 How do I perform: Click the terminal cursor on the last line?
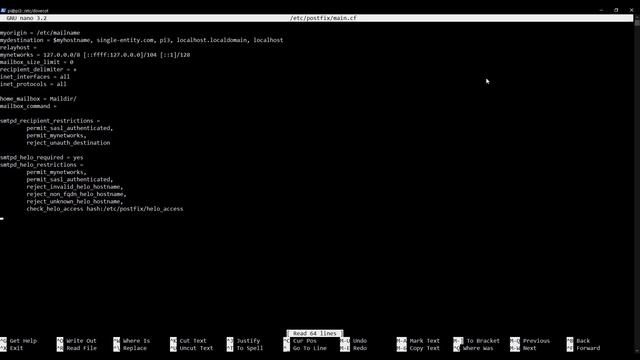point(2,218)
